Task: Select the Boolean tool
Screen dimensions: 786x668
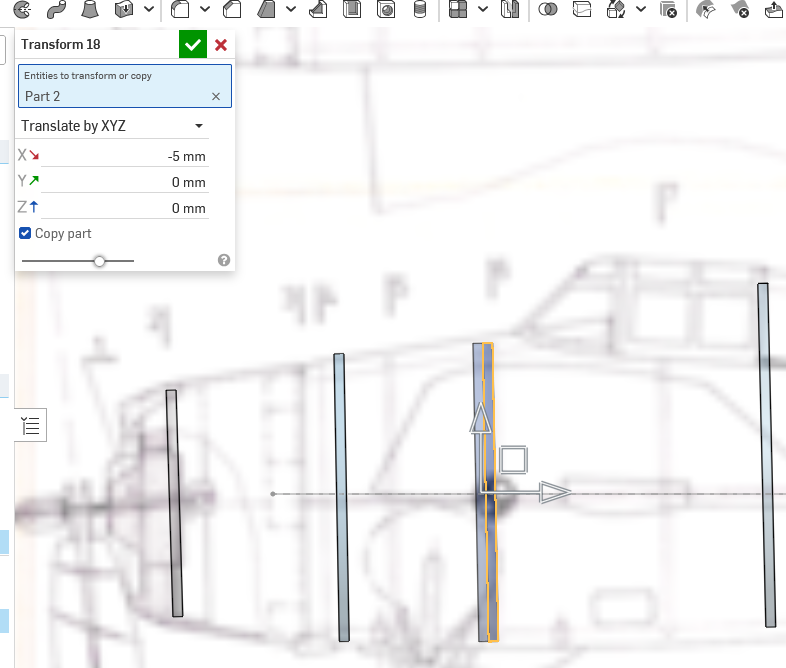Action: click(547, 9)
